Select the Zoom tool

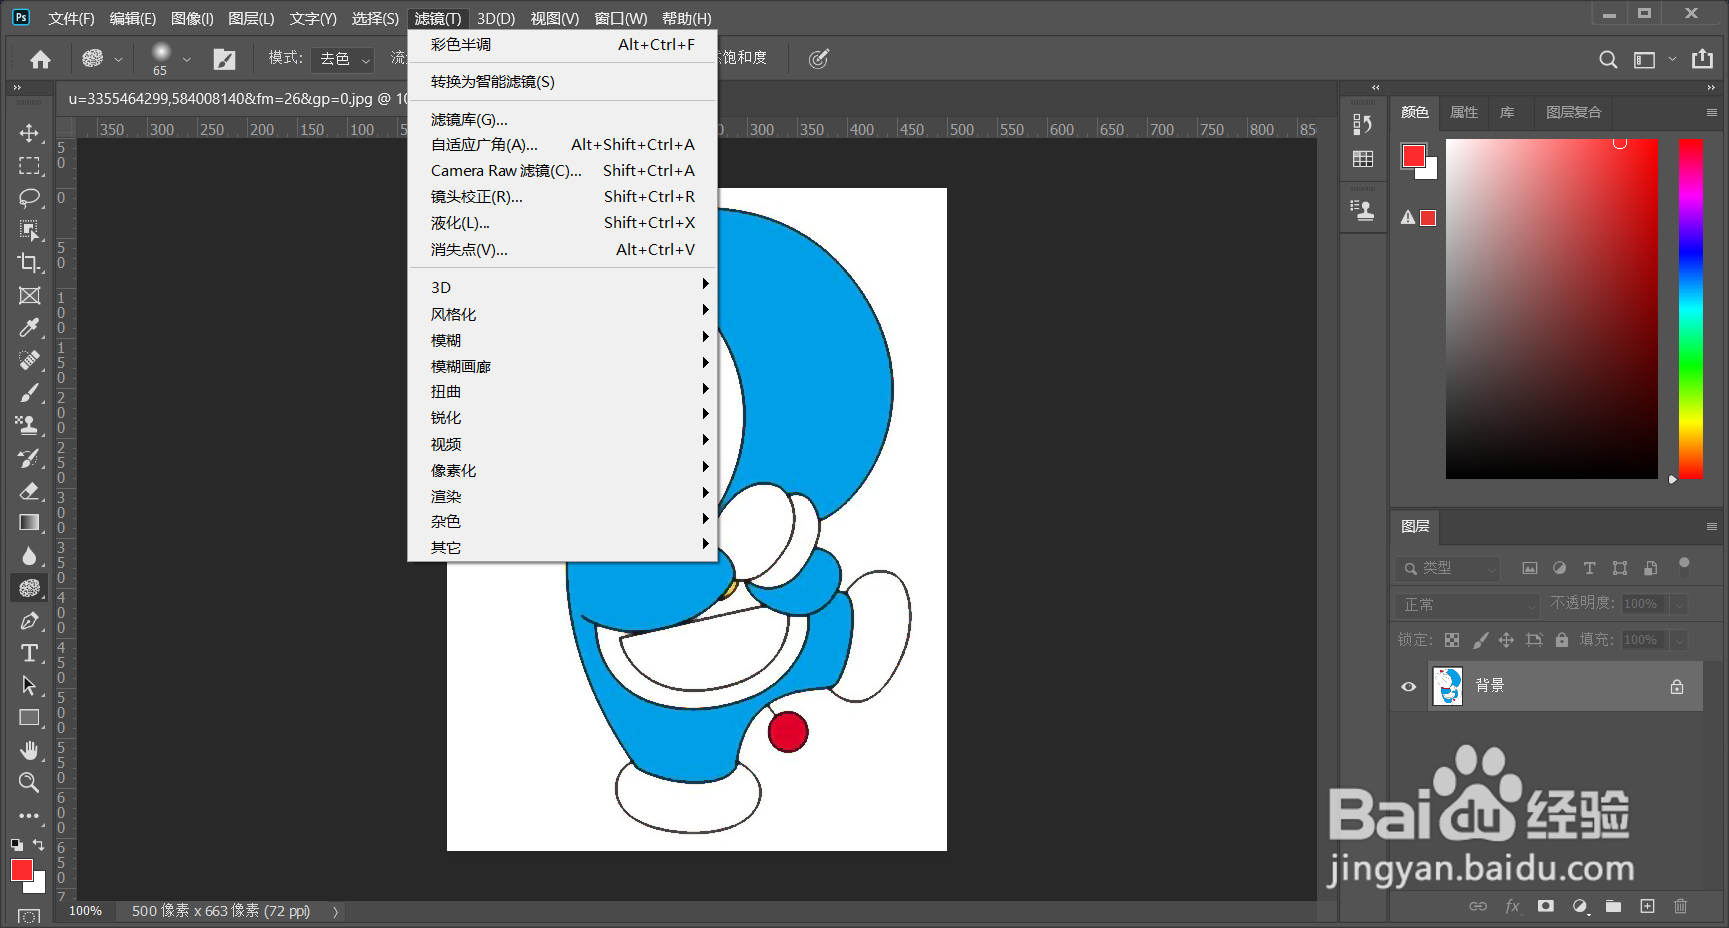29,783
